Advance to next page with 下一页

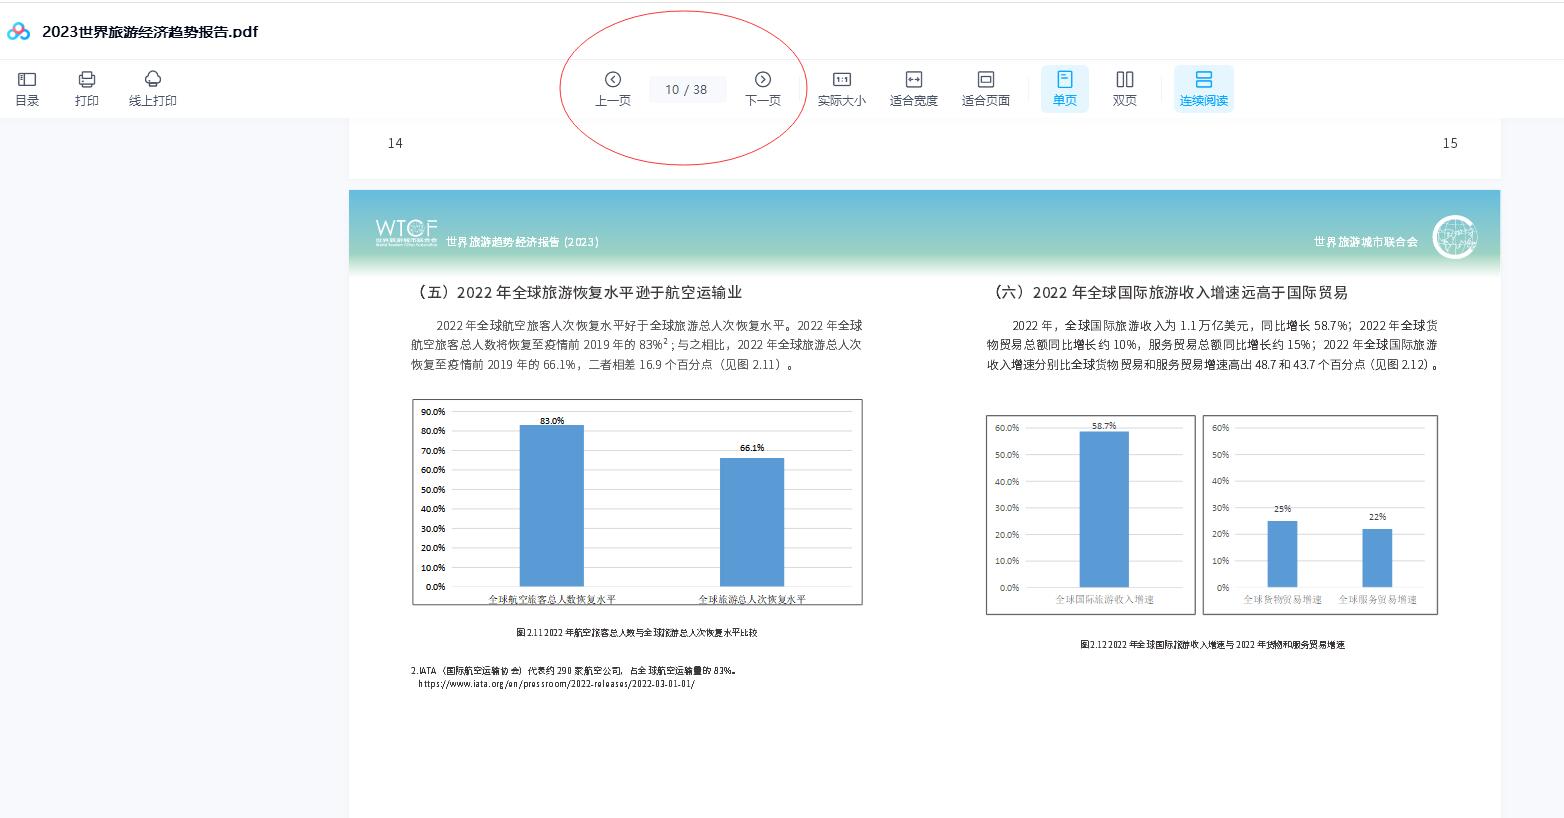pyautogui.click(x=763, y=88)
